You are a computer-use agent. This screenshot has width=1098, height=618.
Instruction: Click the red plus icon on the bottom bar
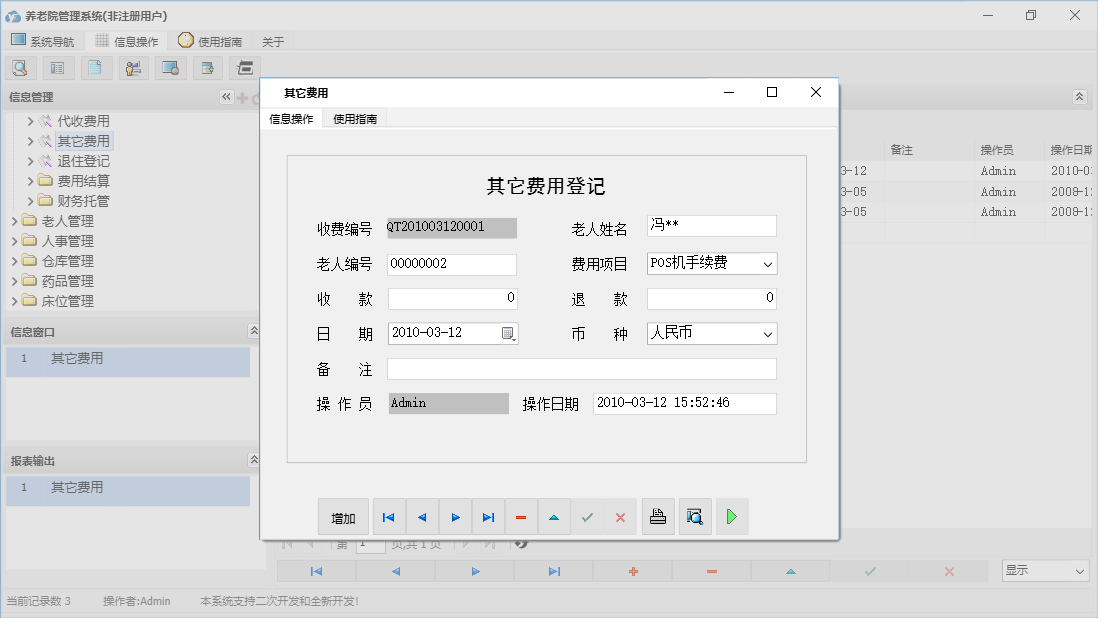(x=632, y=570)
